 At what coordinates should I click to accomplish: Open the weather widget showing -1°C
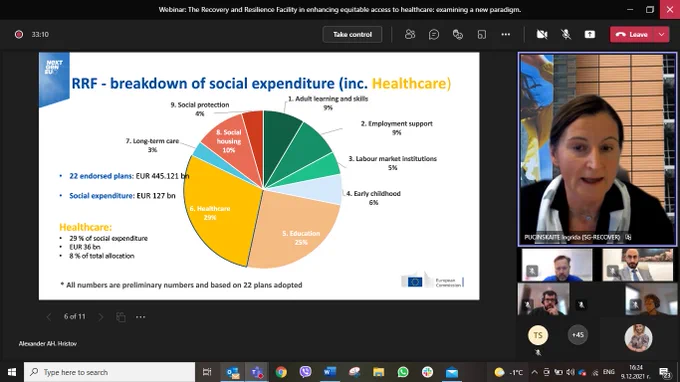509,372
